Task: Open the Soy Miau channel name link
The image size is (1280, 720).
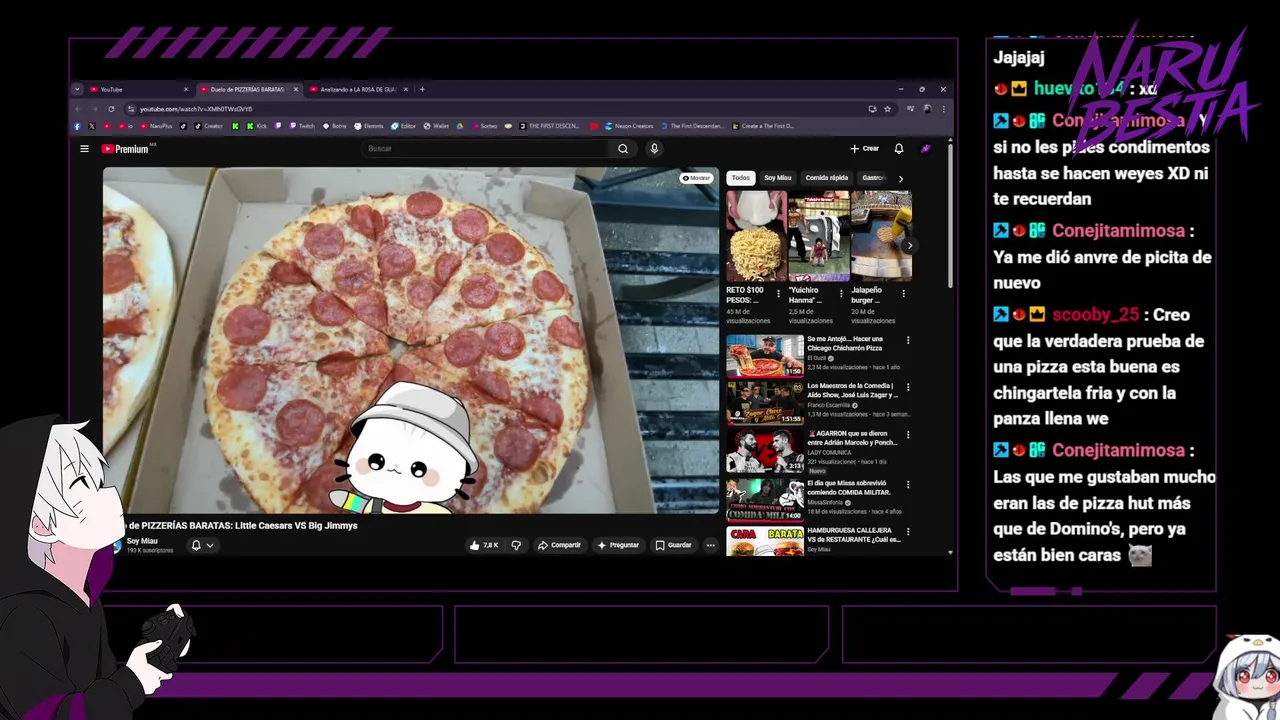Action: pyautogui.click(x=142, y=541)
